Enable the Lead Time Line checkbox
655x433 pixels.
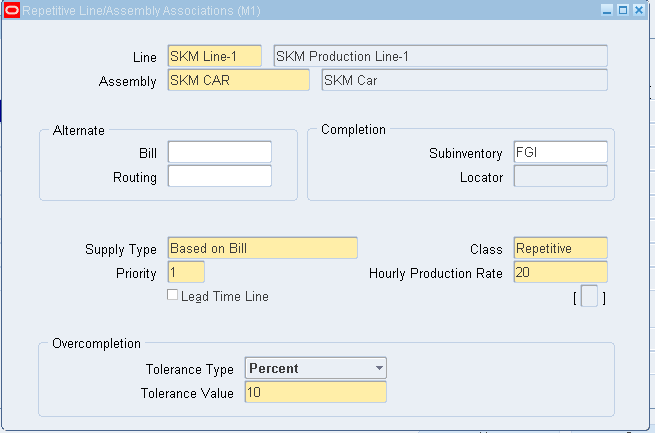pyautogui.click(x=173, y=296)
